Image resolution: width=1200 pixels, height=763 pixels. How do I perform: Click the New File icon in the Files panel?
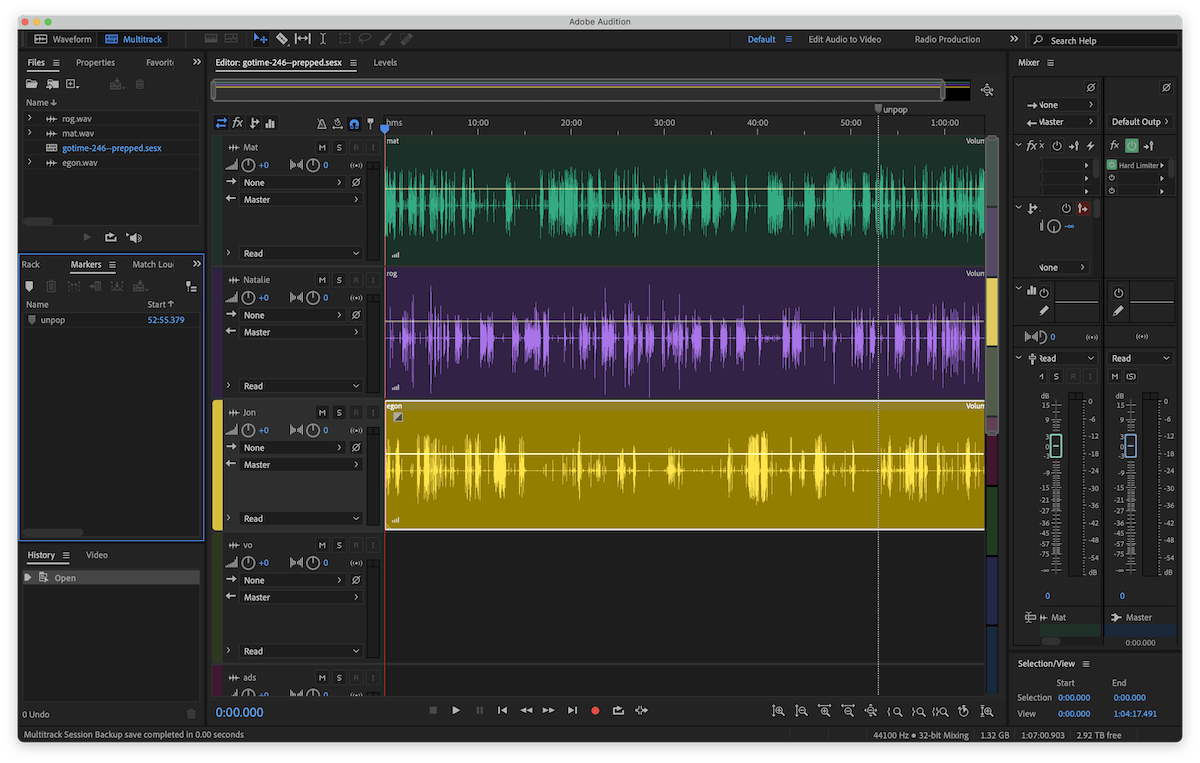[x=72, y=84]
